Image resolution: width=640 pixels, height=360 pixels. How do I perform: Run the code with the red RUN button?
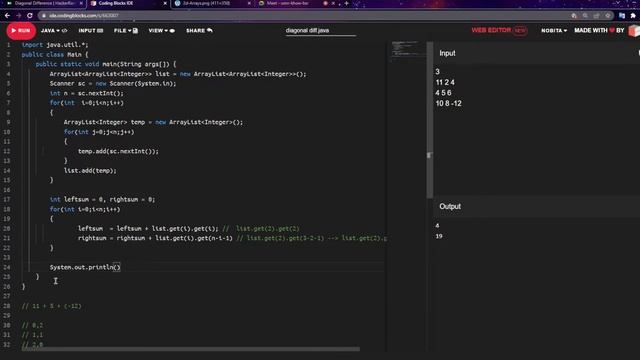(21, 31)
